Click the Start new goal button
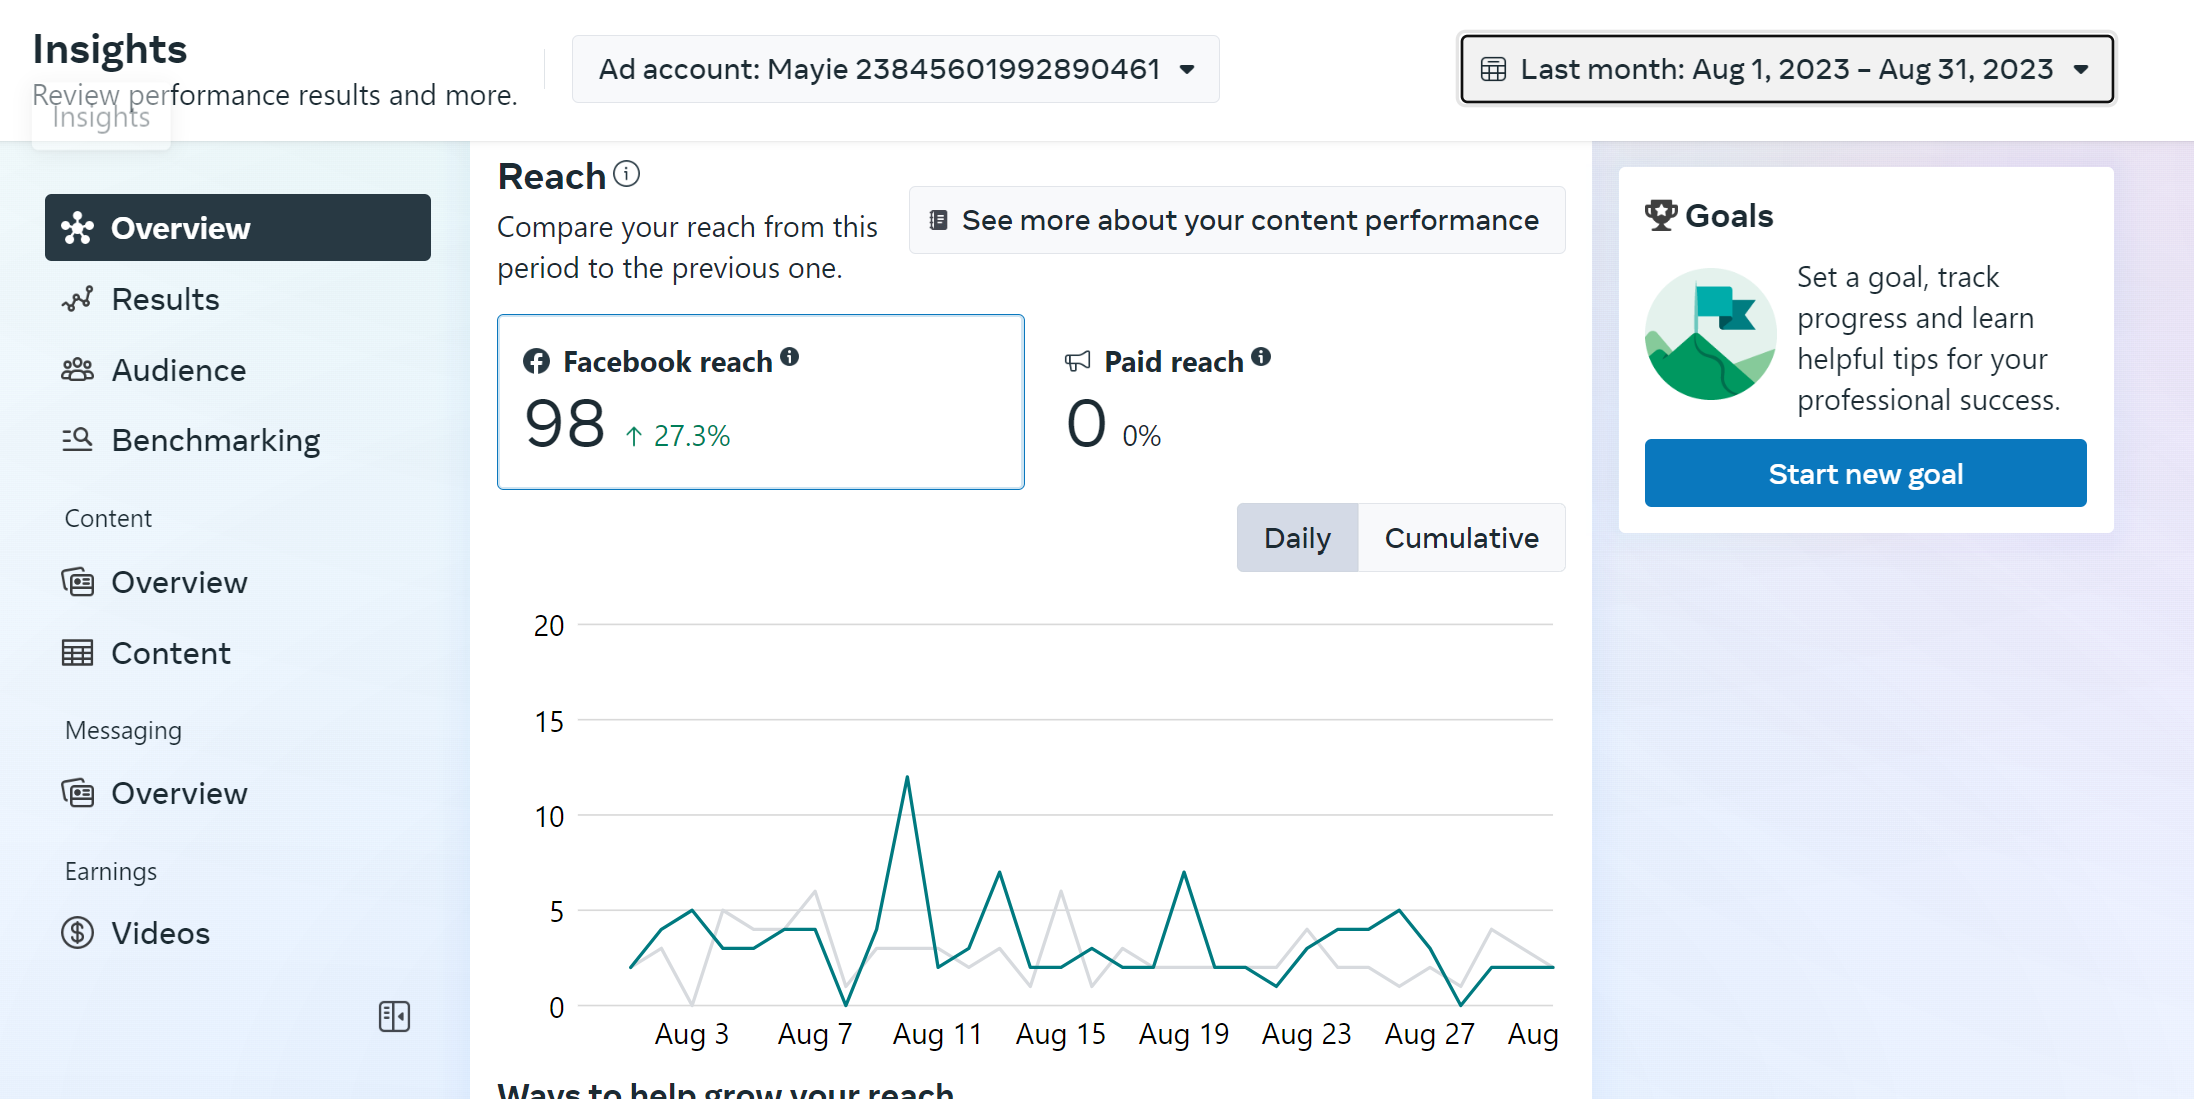 [1865, 473]
